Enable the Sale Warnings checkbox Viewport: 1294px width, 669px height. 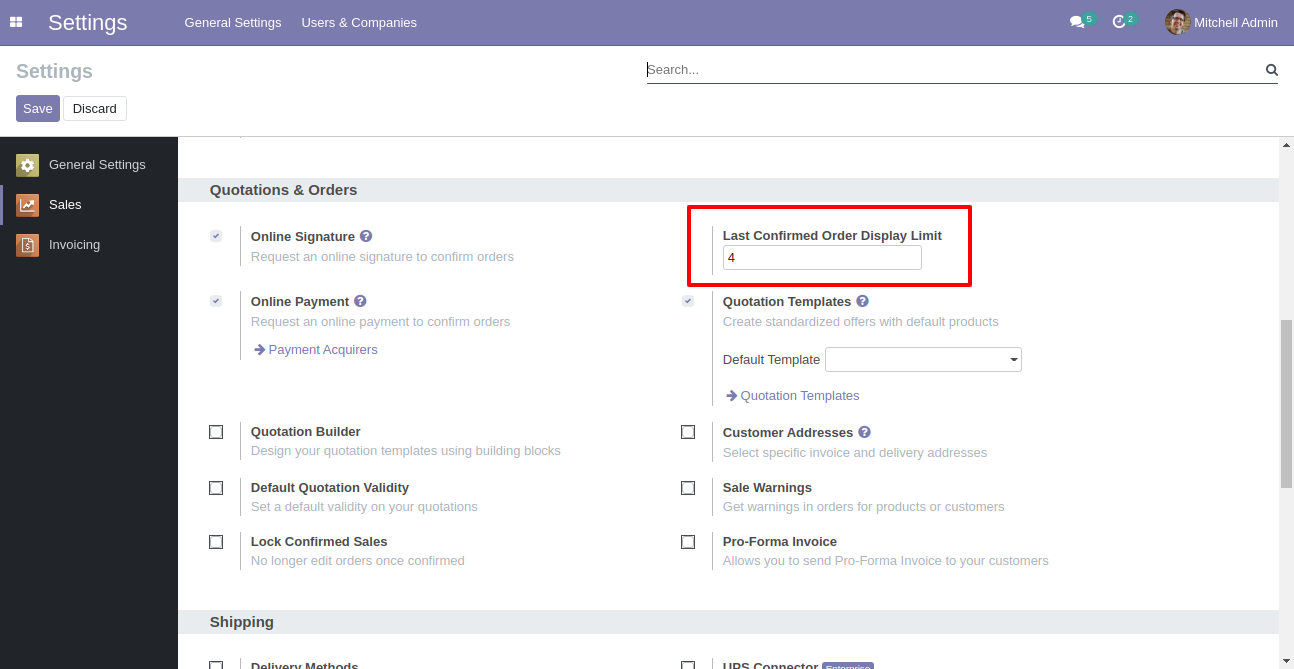pos(688,488)
